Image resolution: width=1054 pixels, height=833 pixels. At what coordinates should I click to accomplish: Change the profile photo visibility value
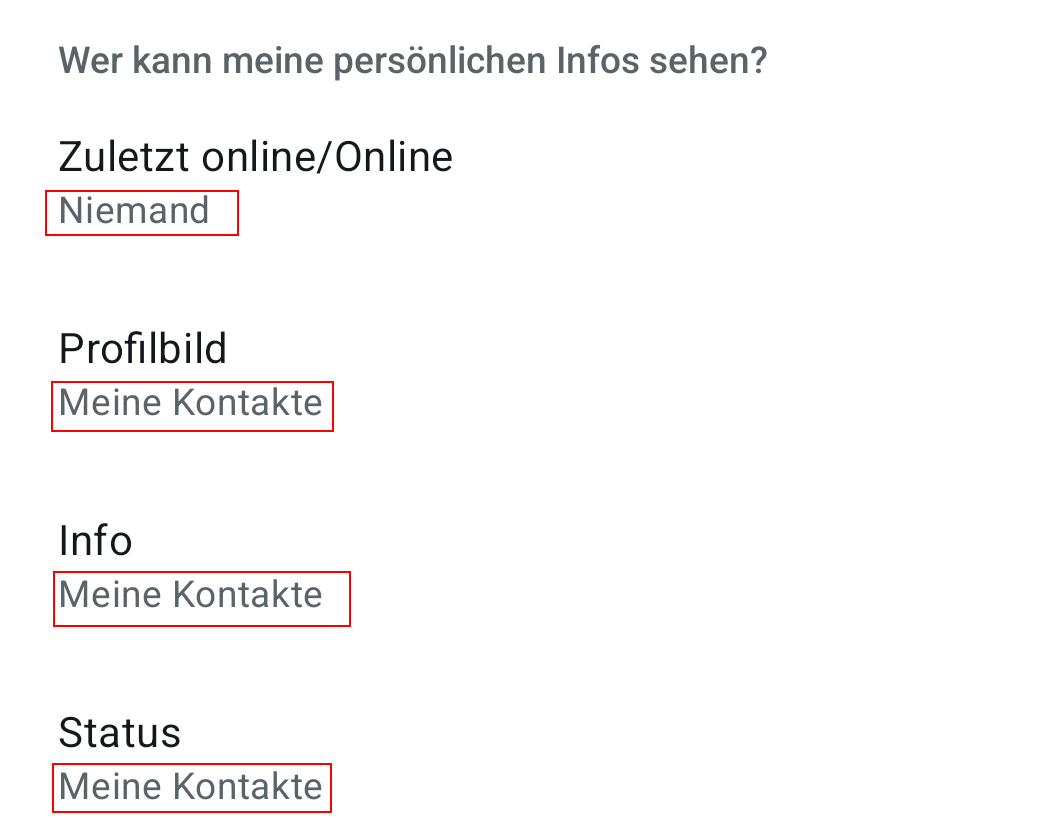click(x=191, y=403)
